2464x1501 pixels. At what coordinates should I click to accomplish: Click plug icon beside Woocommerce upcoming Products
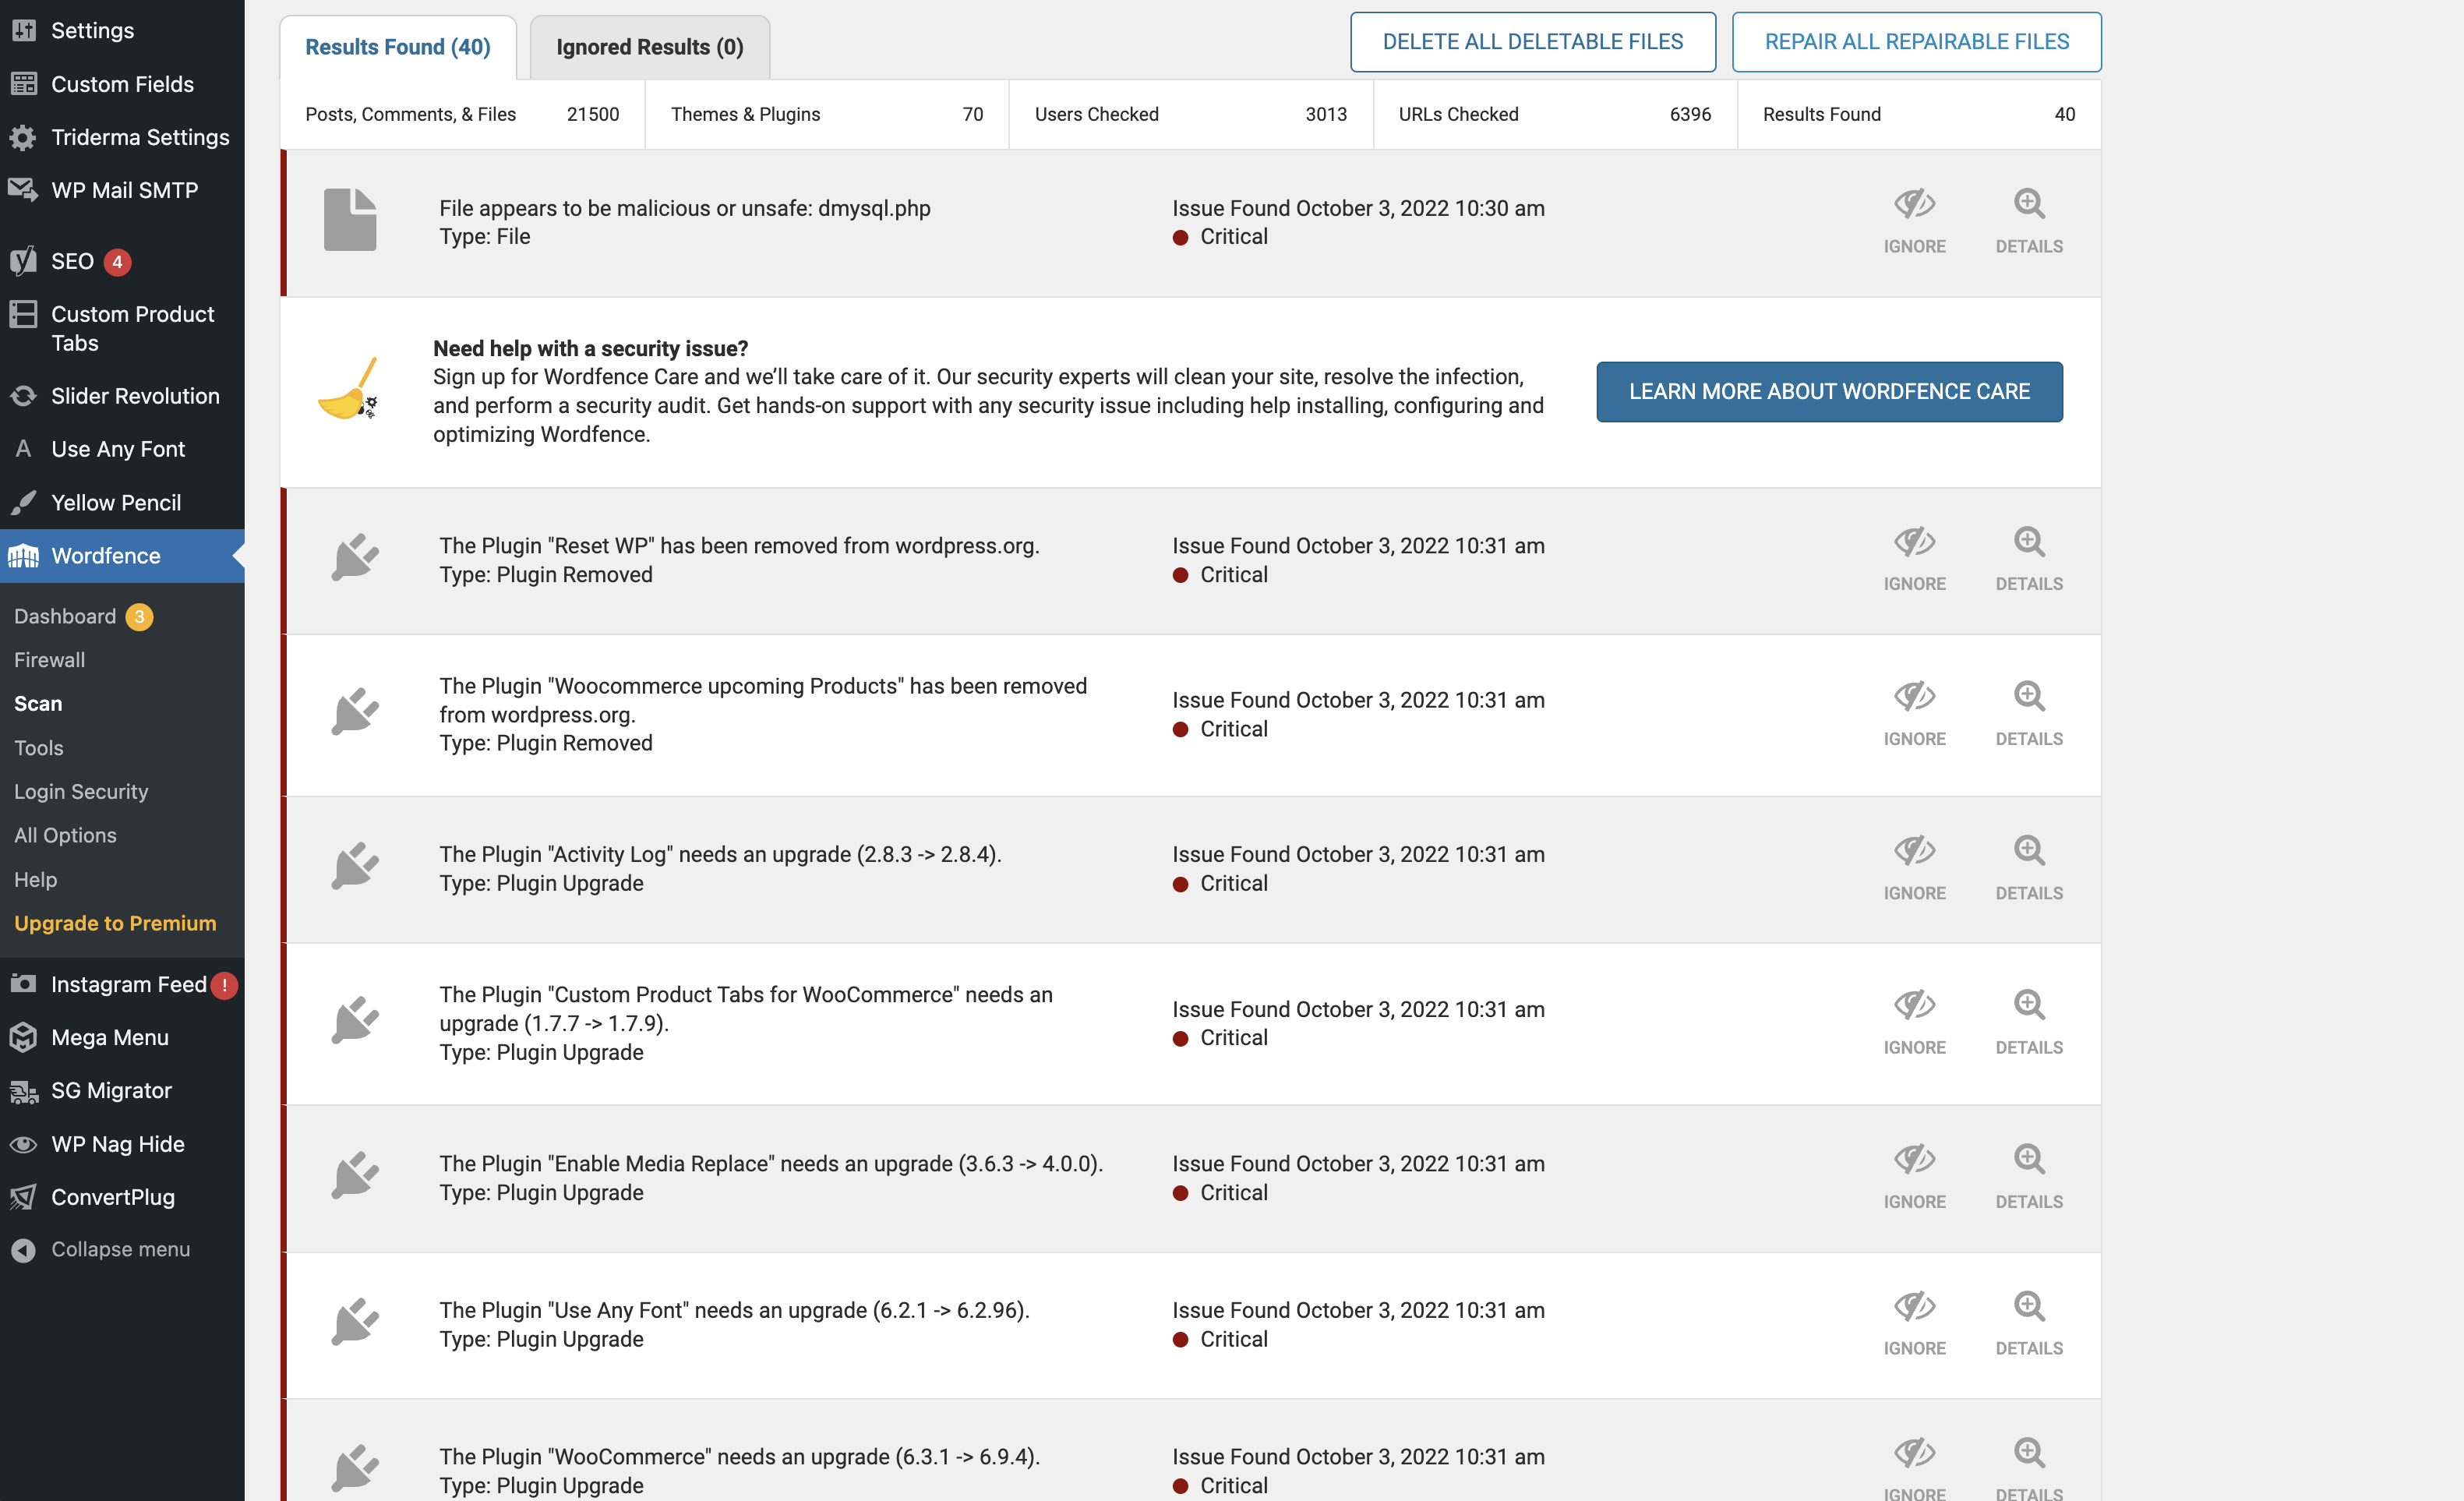355,711
